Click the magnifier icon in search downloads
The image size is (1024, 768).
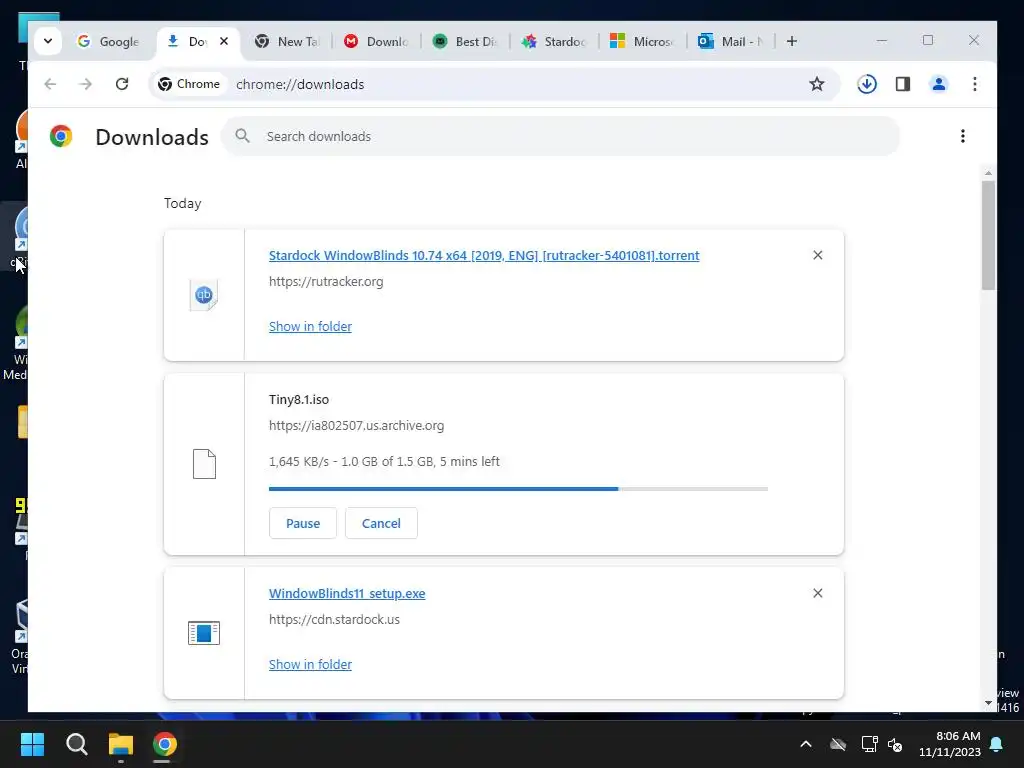[242, 136]
